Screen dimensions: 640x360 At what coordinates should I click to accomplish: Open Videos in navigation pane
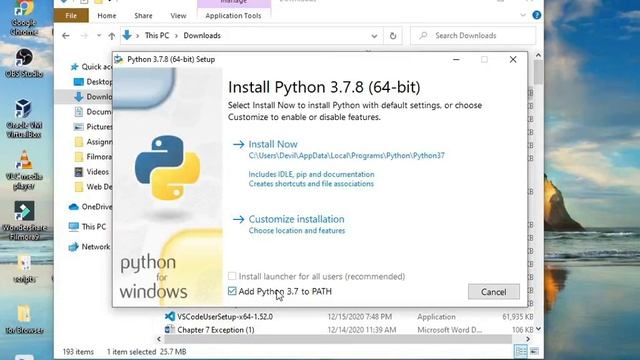[92, 172]
